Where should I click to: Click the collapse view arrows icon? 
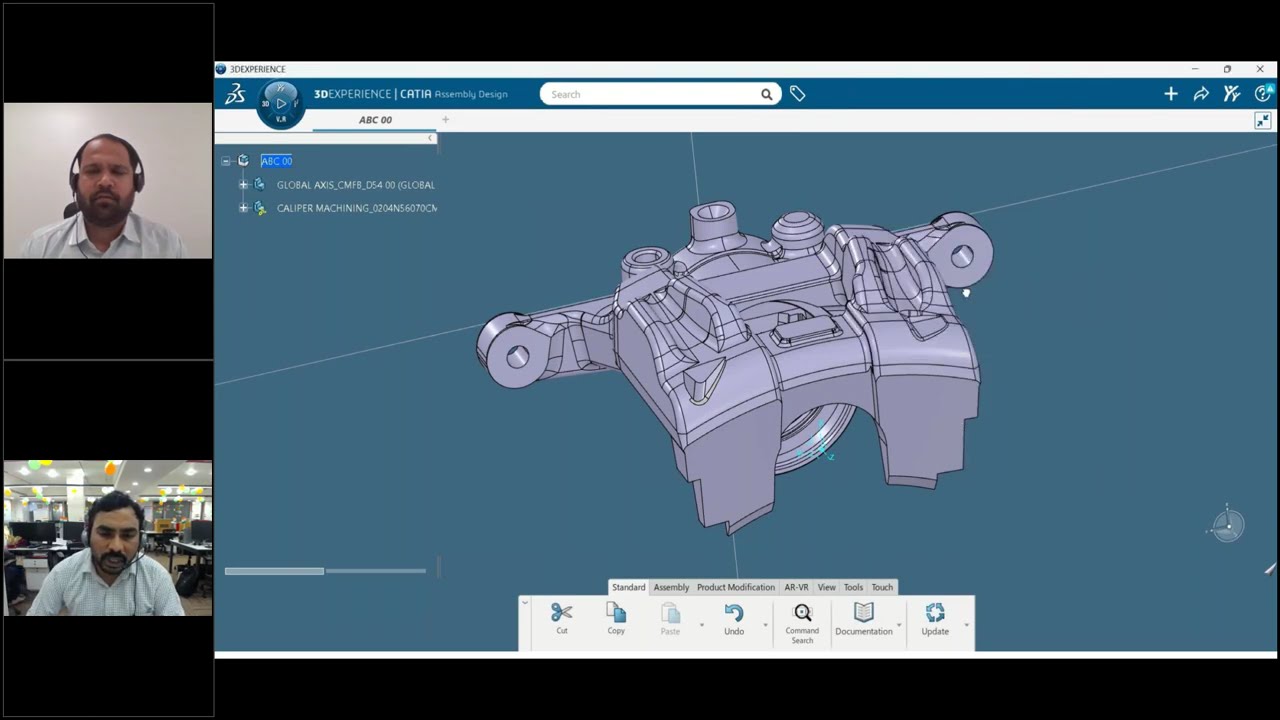pos(1263,121)
